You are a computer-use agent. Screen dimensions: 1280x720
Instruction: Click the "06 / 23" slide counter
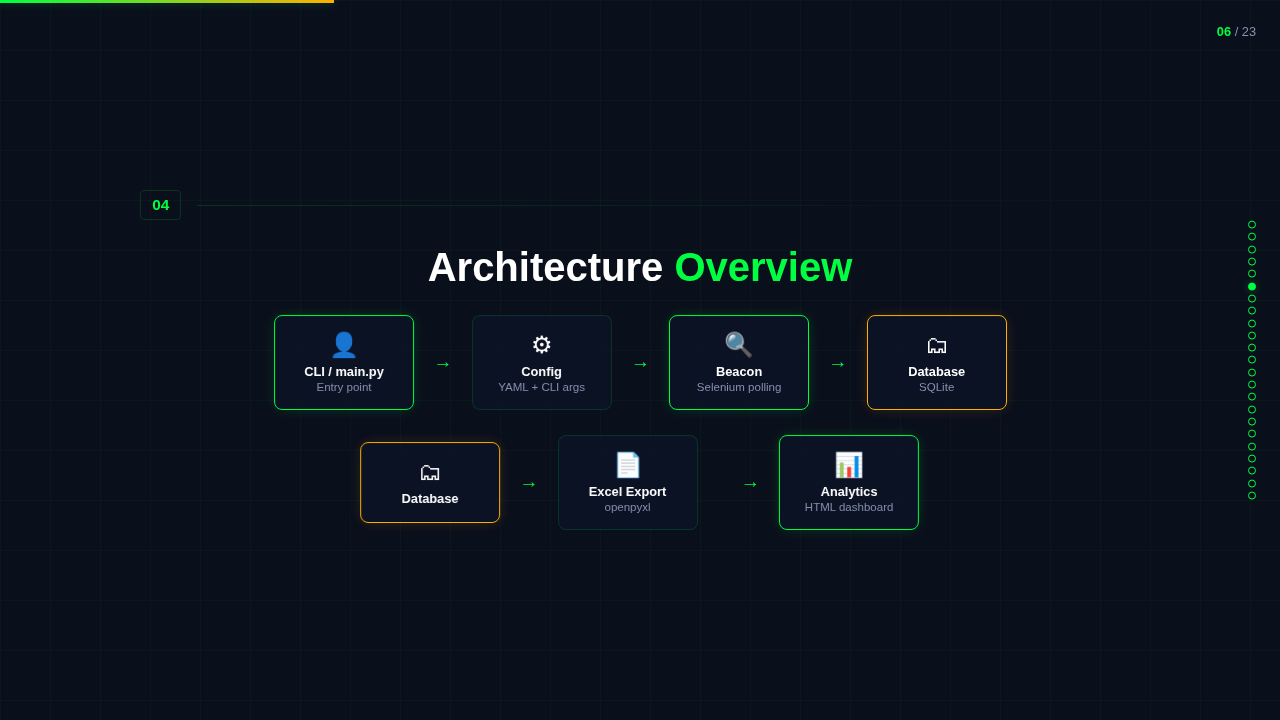point(1236,31)
